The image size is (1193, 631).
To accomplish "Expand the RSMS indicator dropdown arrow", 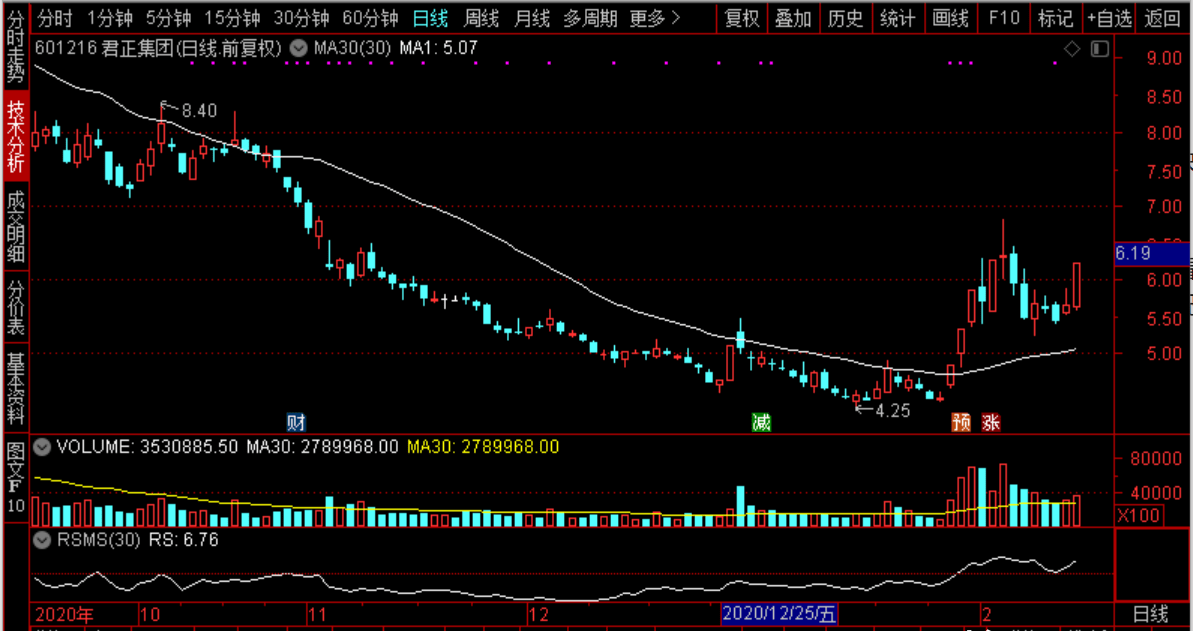I will tap(42, 539).
